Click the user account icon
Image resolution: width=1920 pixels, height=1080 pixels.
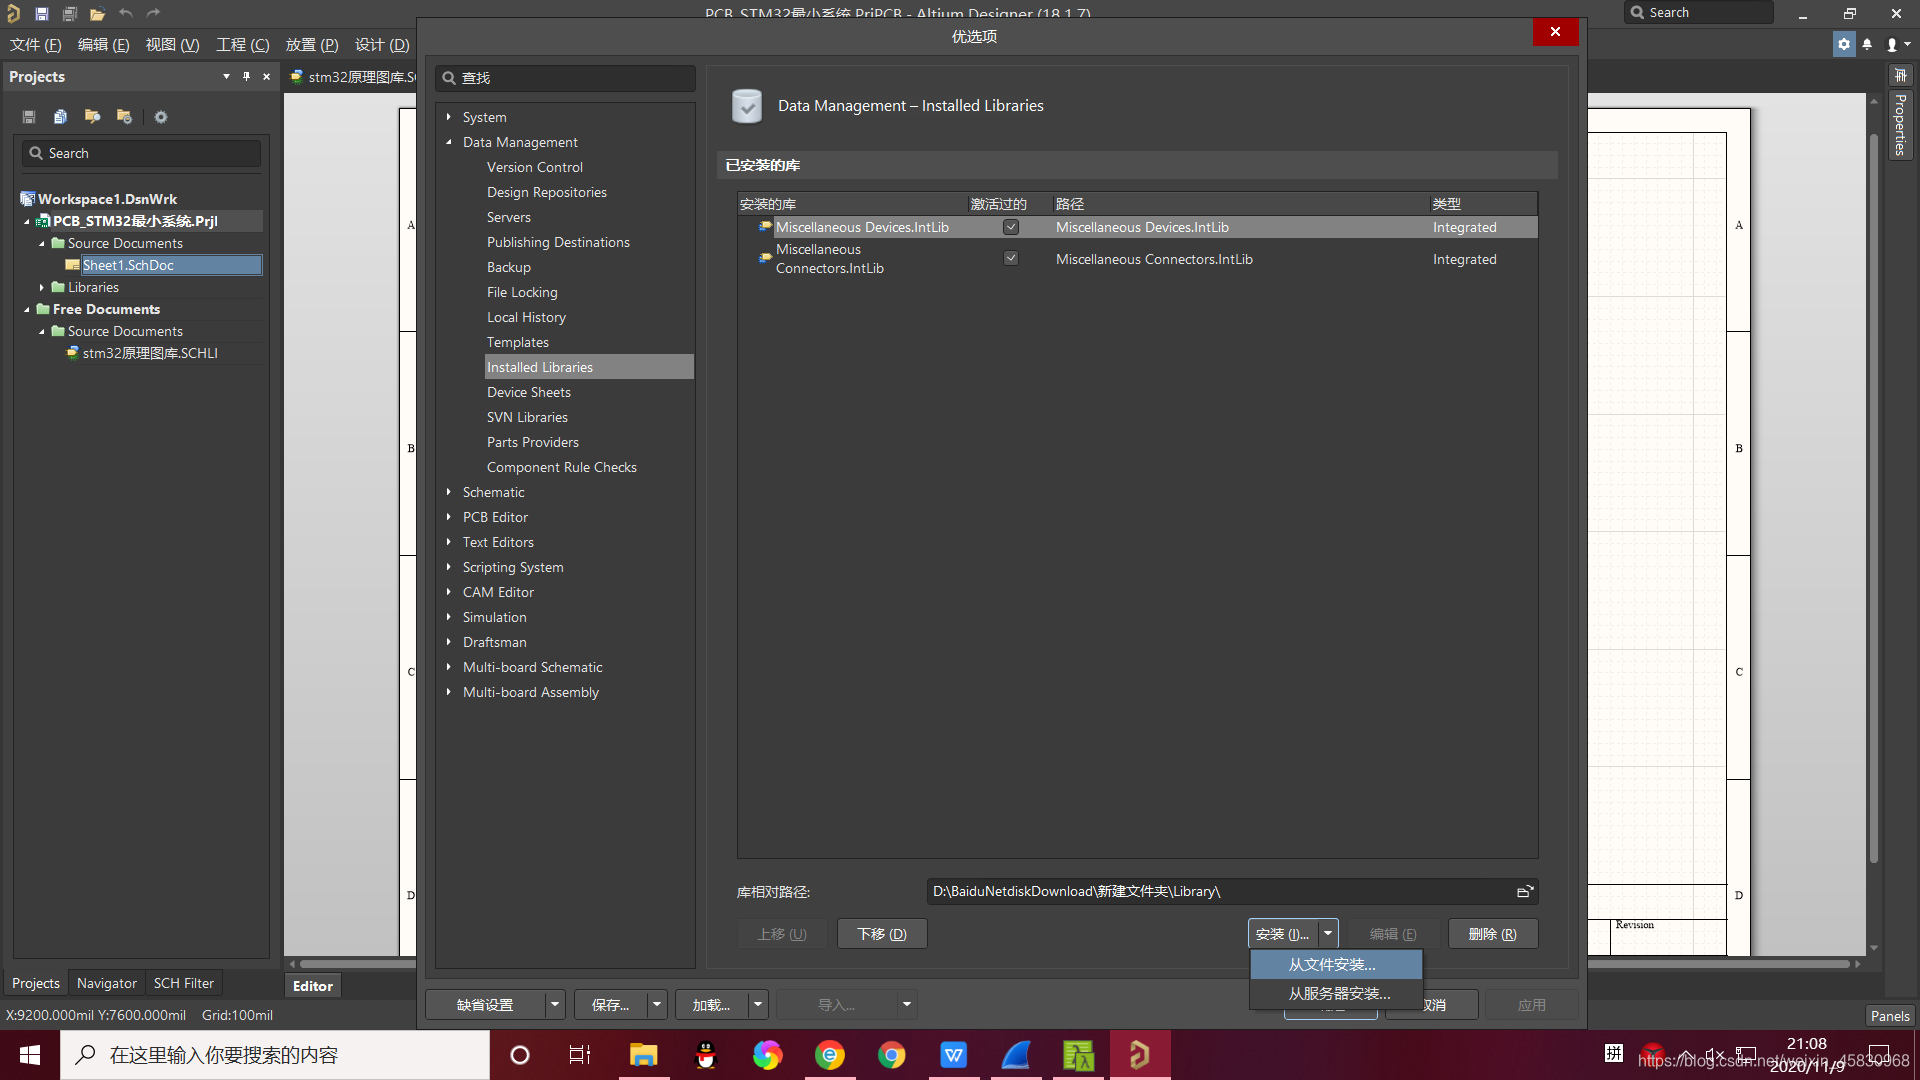tap(1892, 44)
